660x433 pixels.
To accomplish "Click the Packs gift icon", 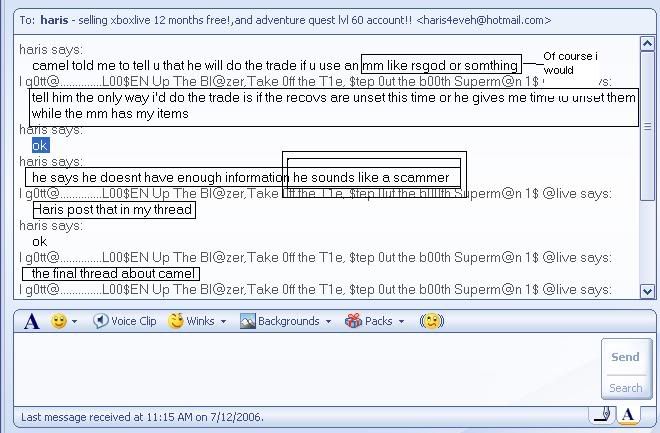I will pos(353,322).
